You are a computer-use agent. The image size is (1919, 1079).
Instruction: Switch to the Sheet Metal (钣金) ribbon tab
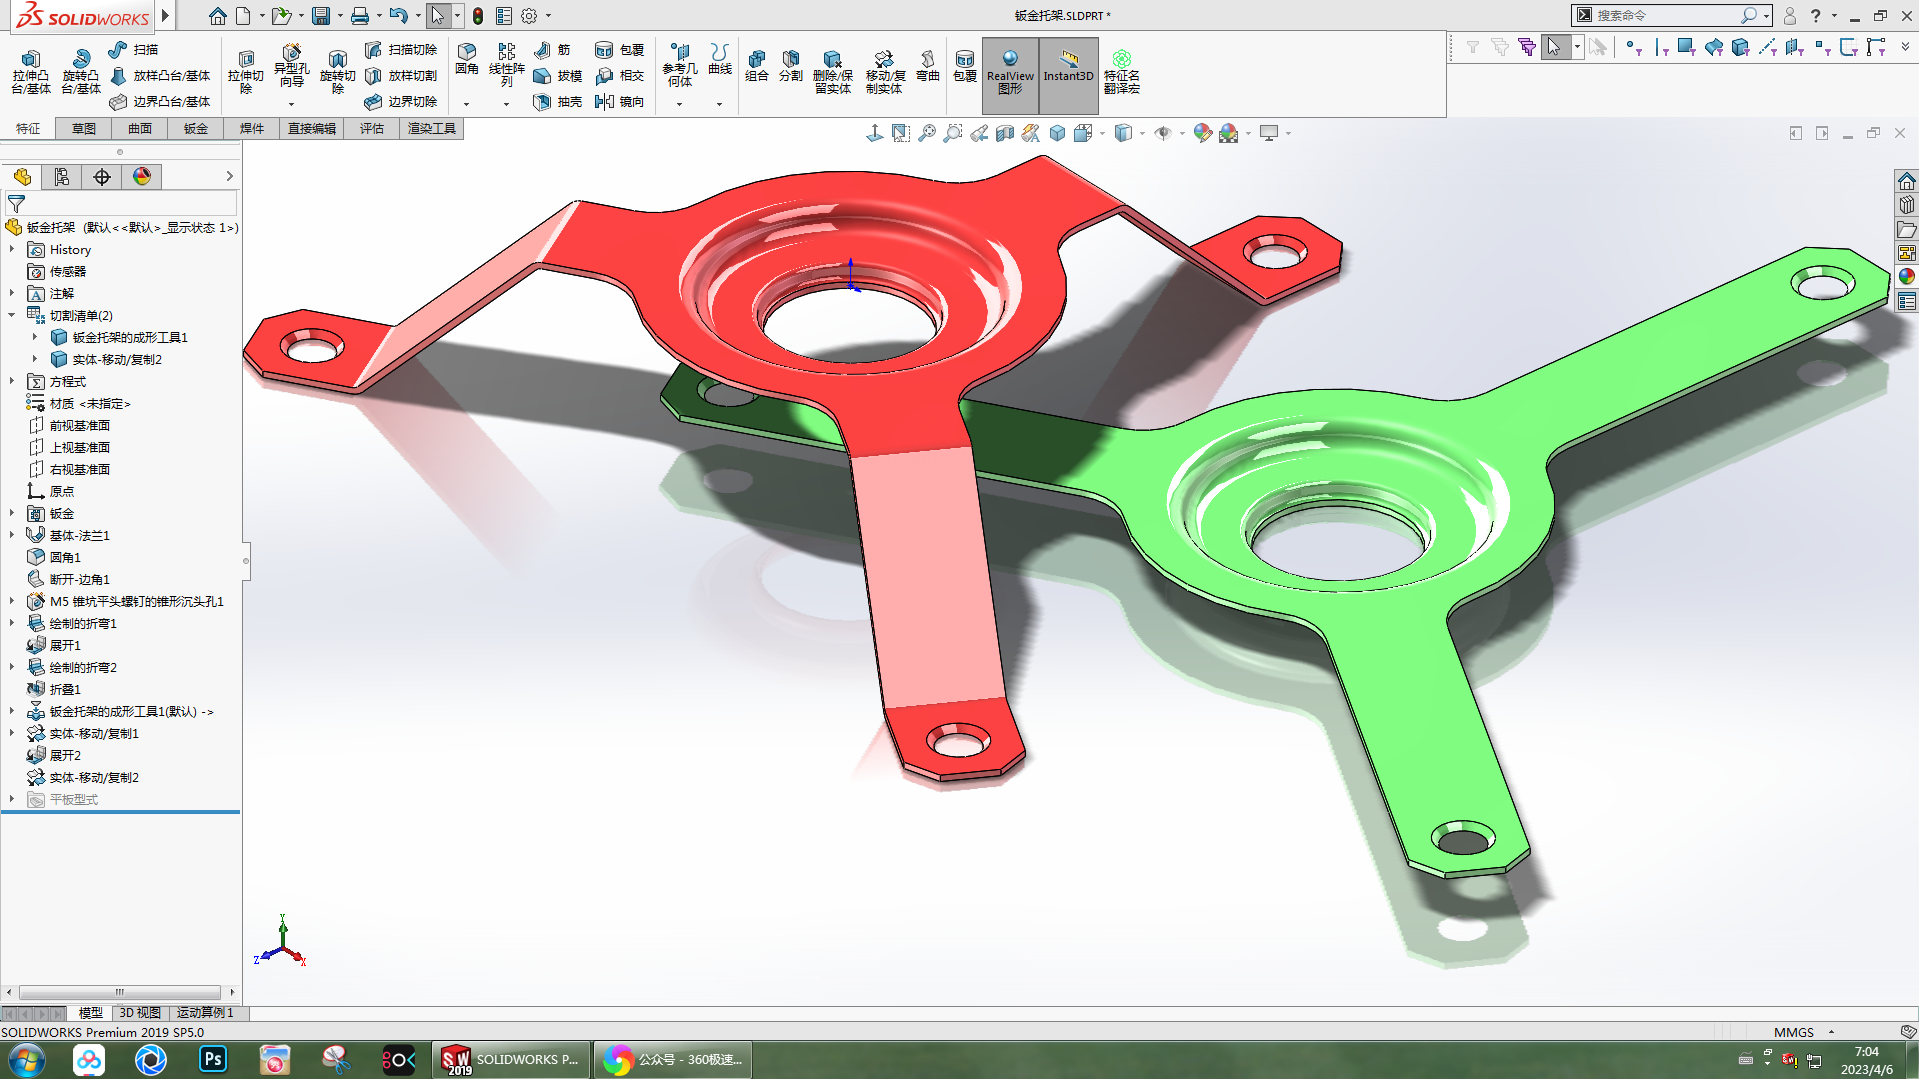pos(196,128)
